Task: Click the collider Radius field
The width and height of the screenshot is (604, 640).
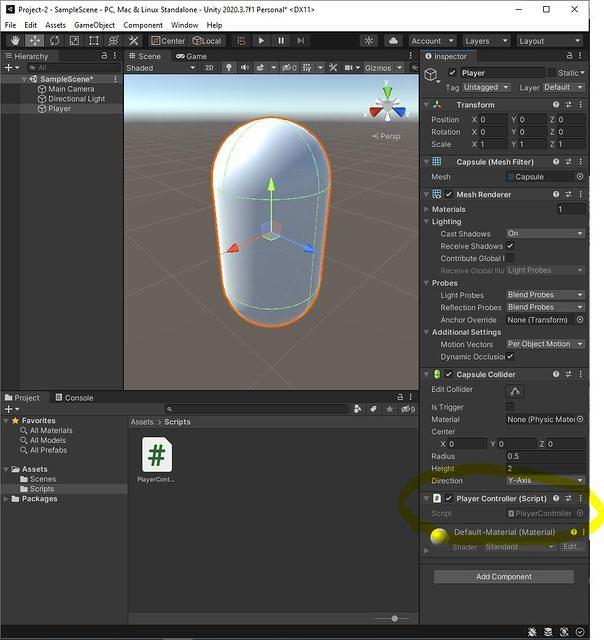Action: coord(545,456)
